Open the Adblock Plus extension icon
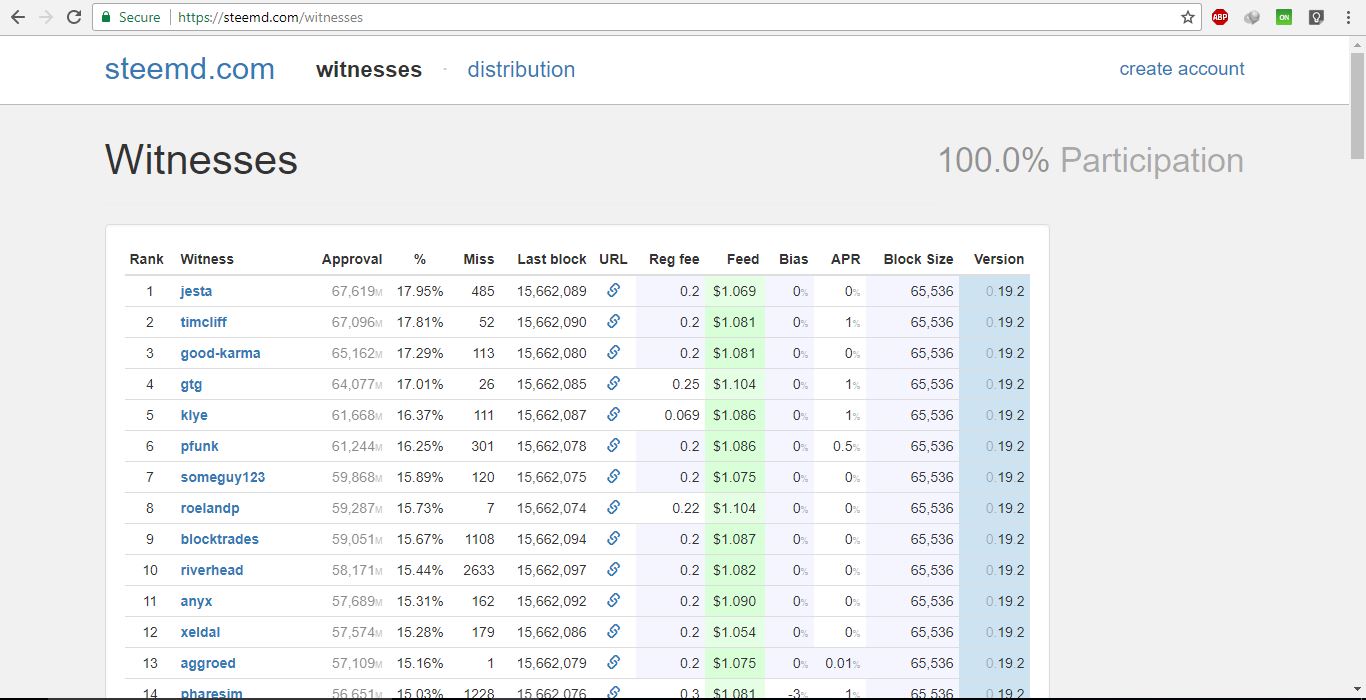Viewport: 1366px width, 700px height. click(x=1220, y=17)
